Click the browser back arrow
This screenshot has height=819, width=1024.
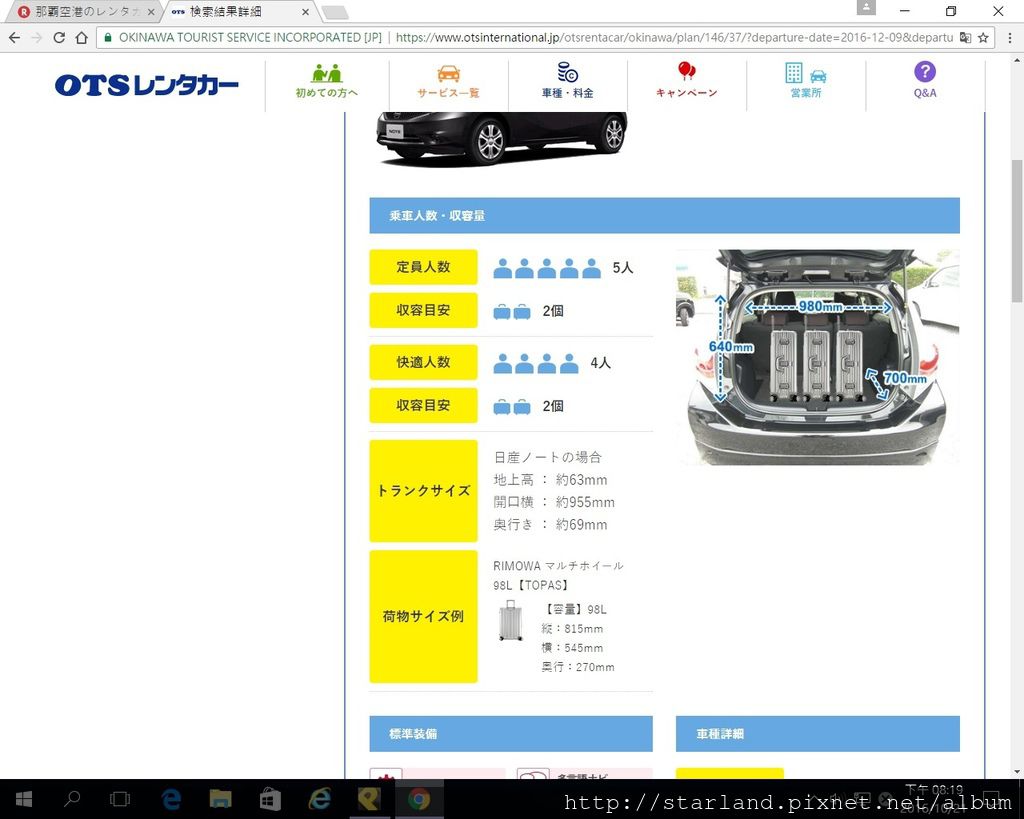coord(14,38)
